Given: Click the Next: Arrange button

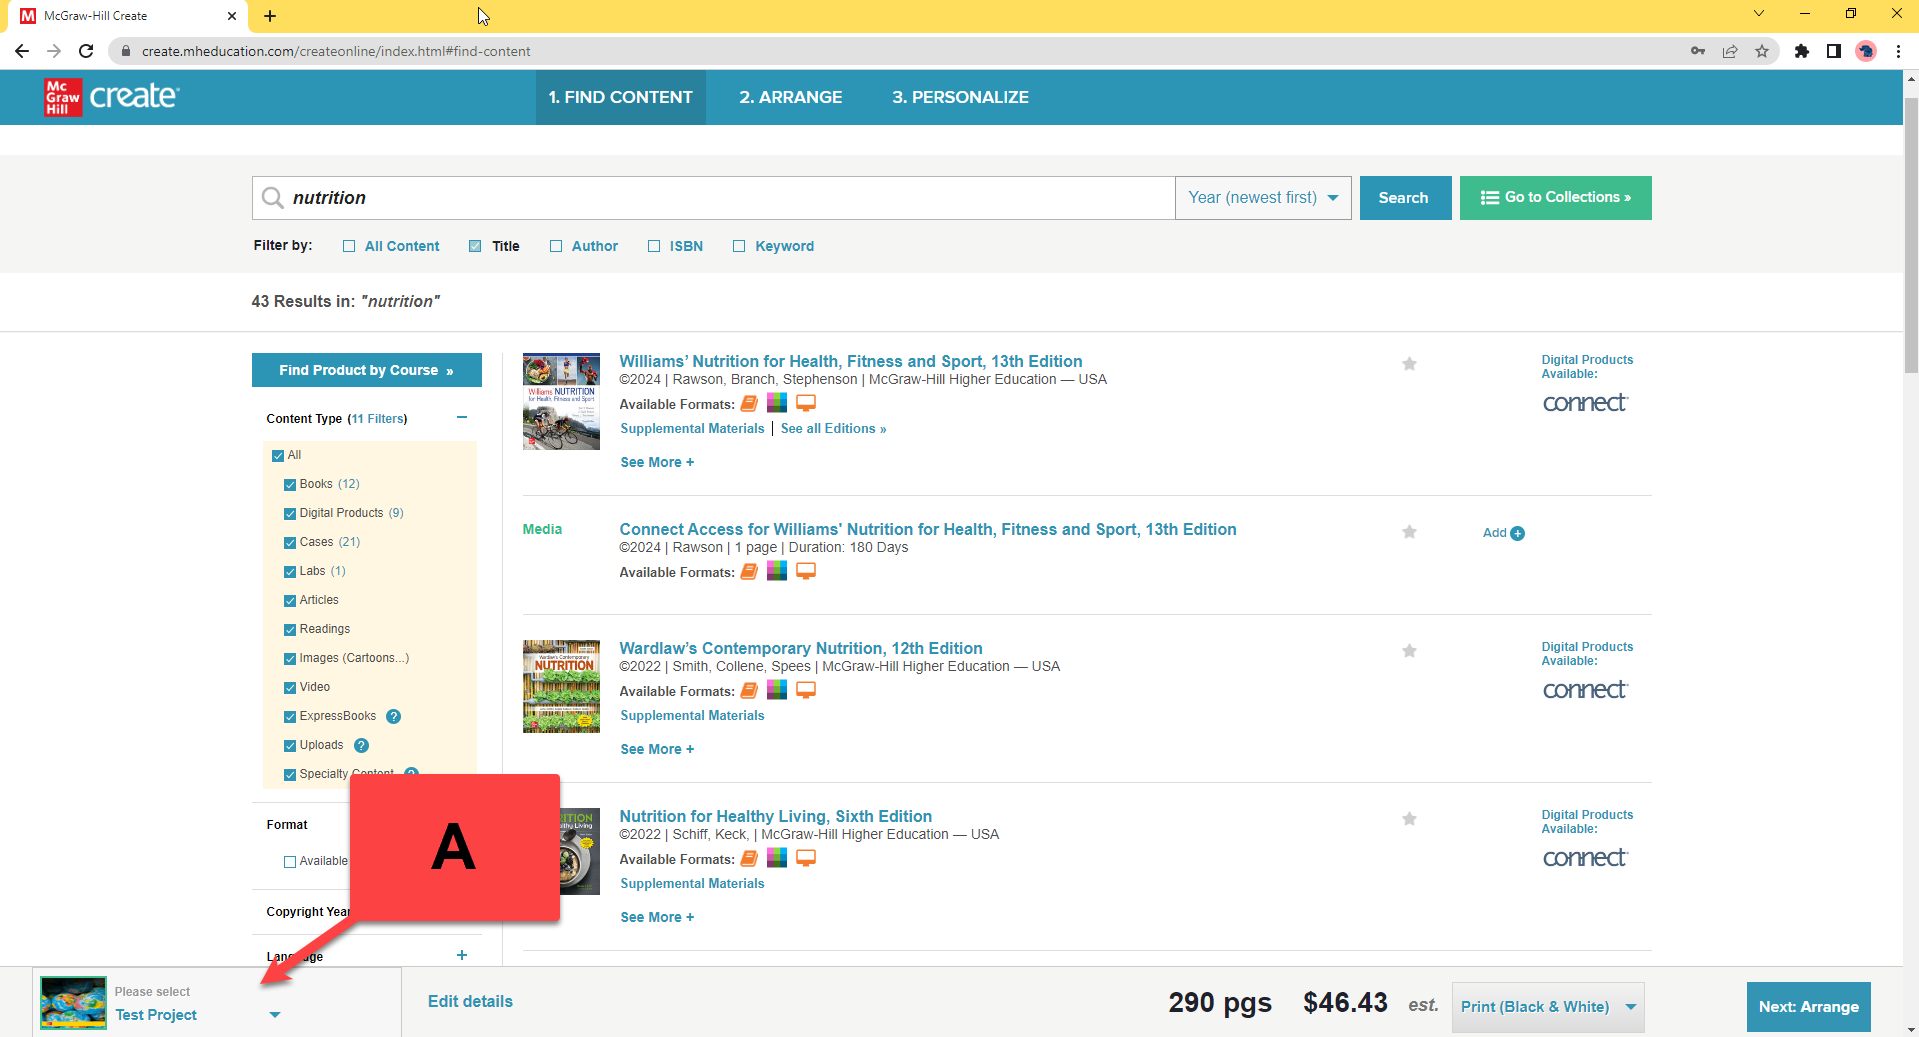Looking at the screenshot, I should click(x=1808, y=1007).
